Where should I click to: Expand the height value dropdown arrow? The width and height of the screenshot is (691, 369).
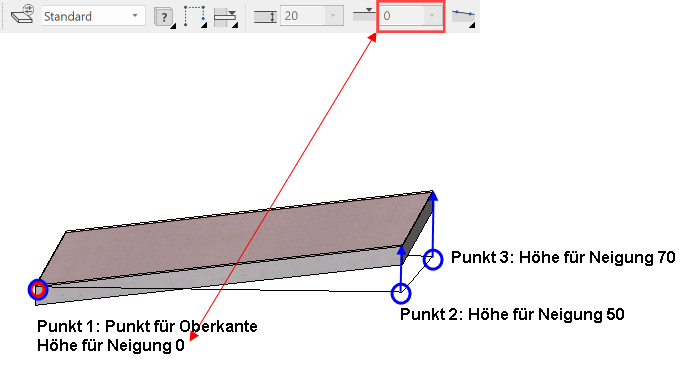432,16
